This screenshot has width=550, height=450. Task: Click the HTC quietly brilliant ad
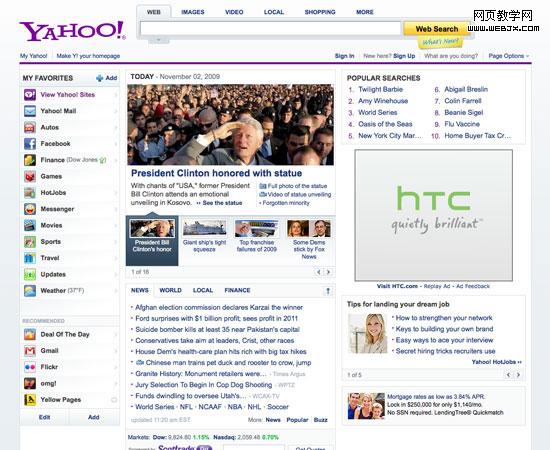pos(434,215)
